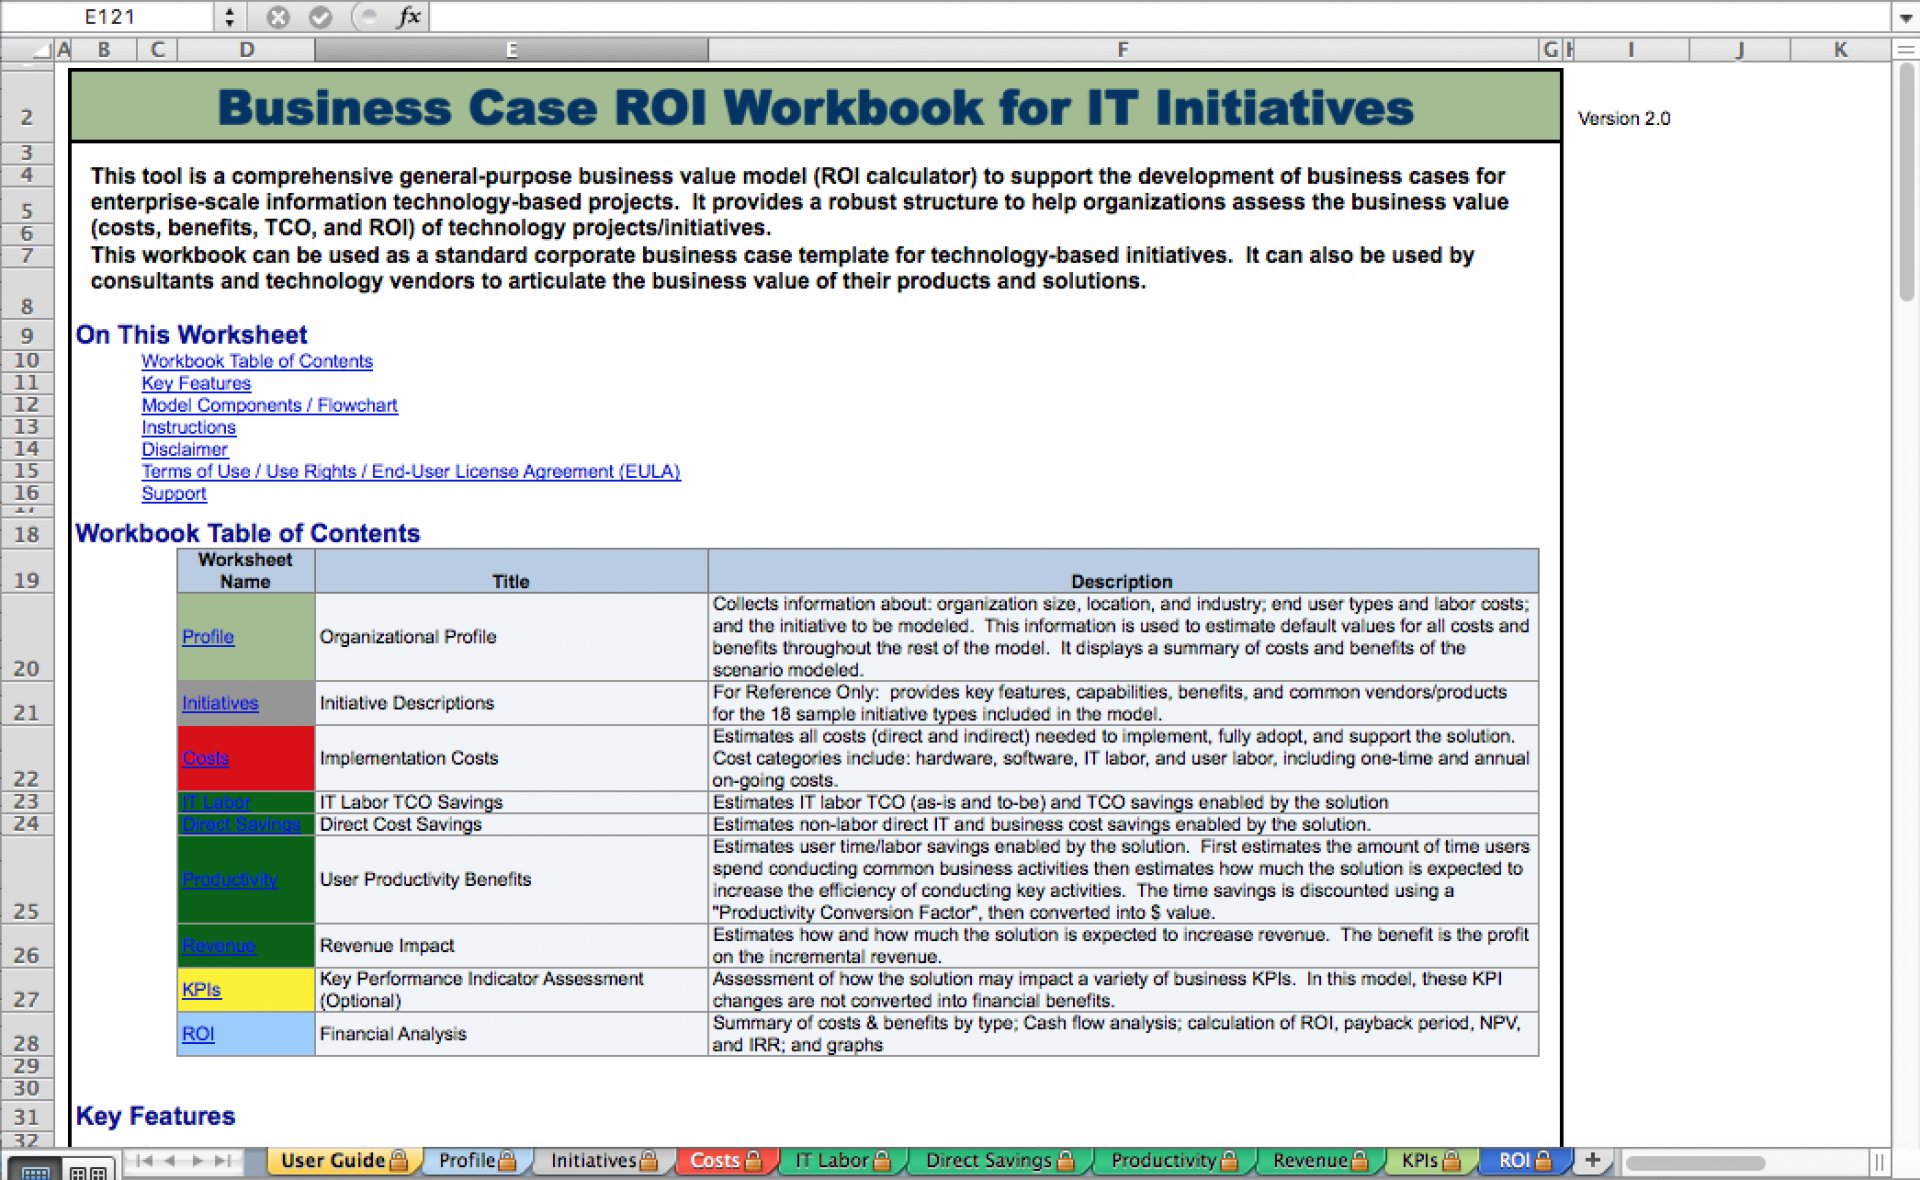Click the cancel entry X icon

click(278, 17)
